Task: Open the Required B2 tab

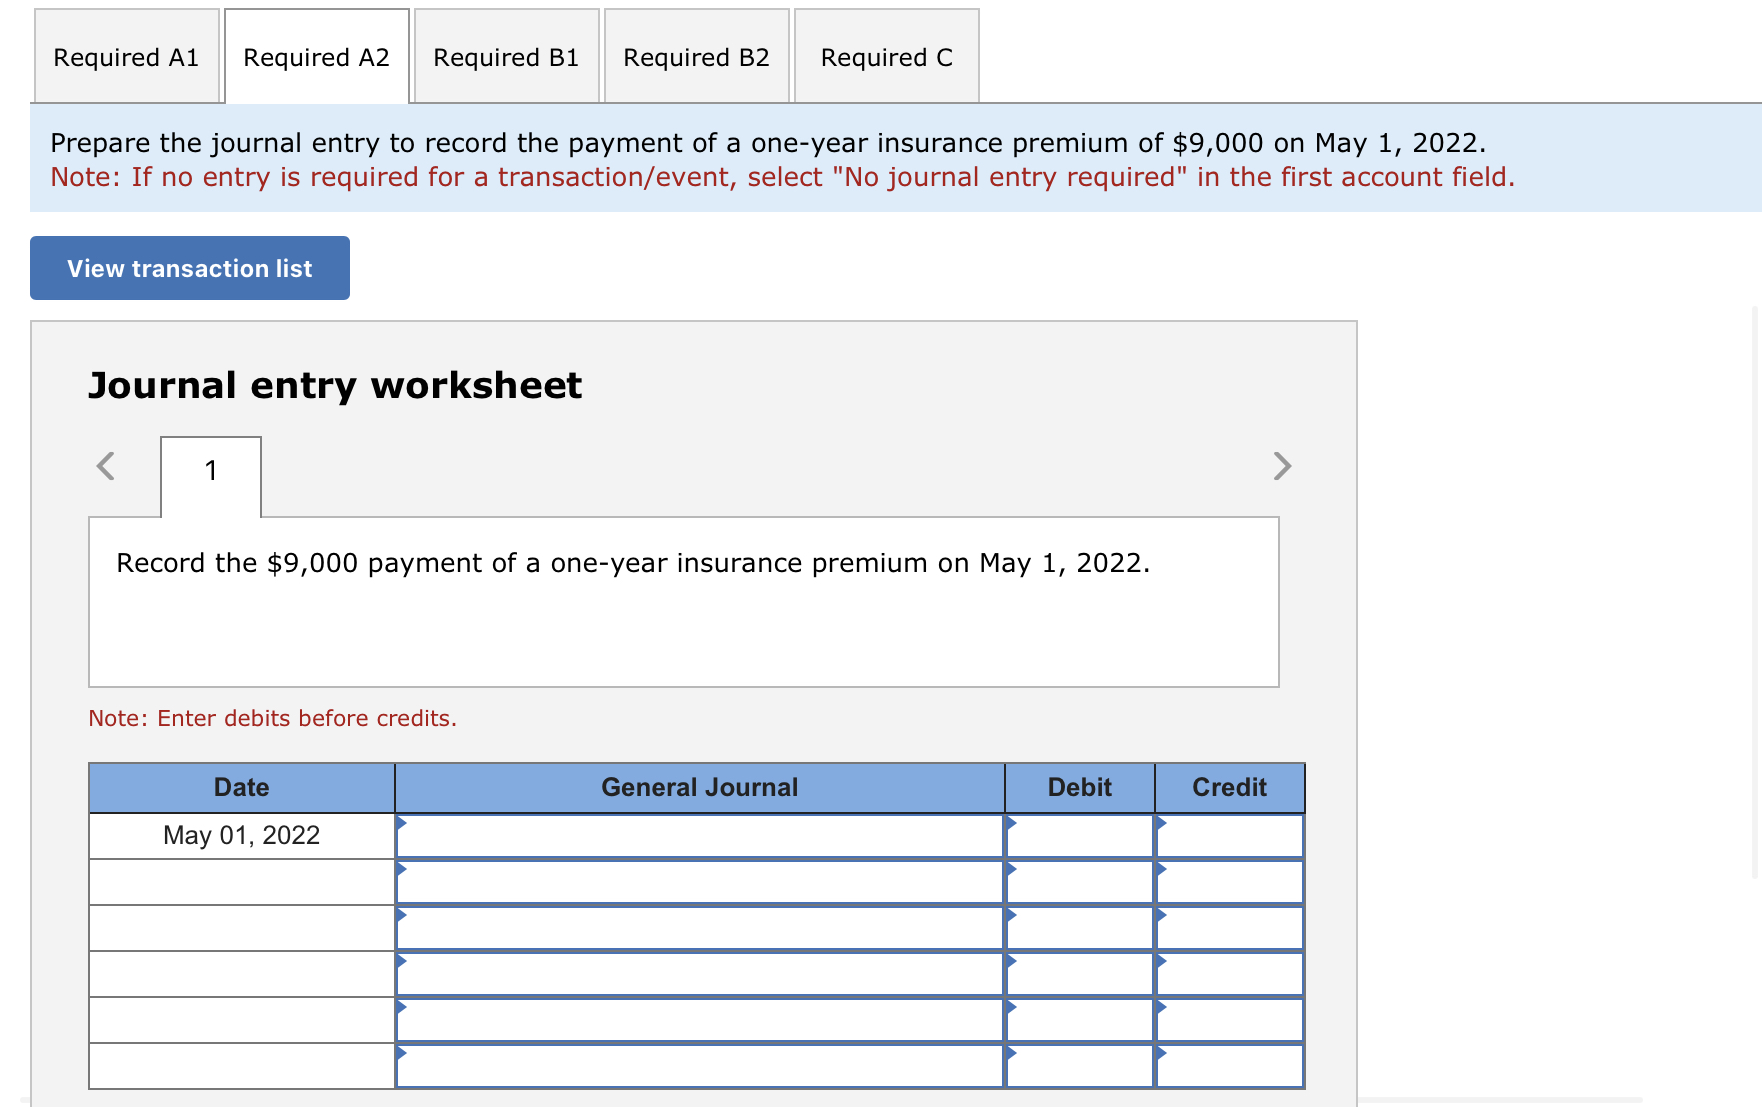Action: 695,57
